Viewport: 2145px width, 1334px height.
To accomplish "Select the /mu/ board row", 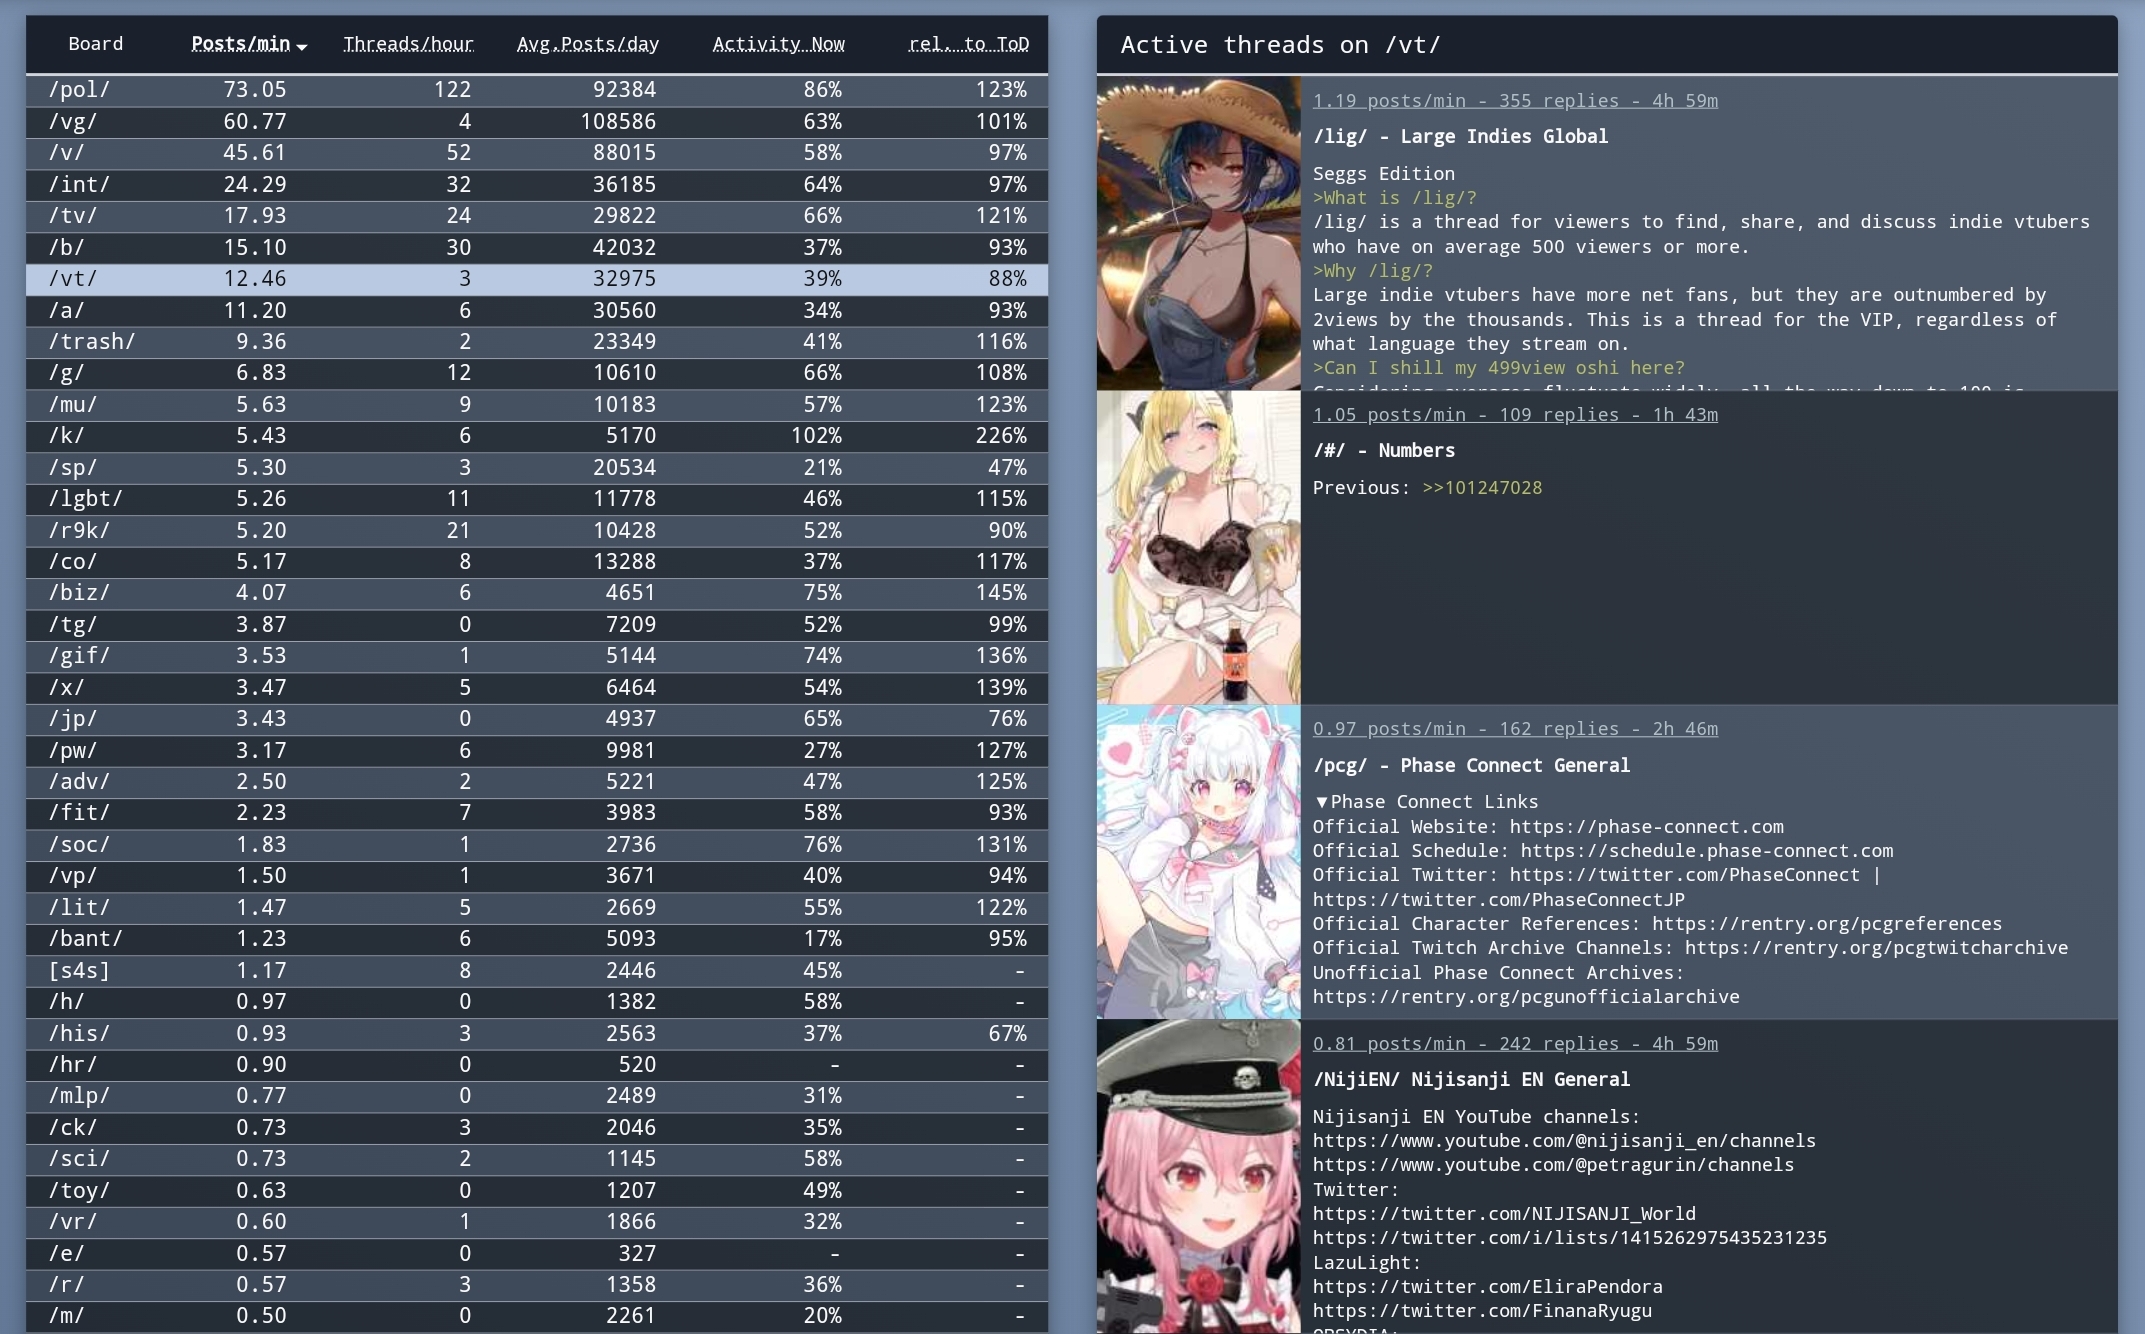I will coord(537,405).
